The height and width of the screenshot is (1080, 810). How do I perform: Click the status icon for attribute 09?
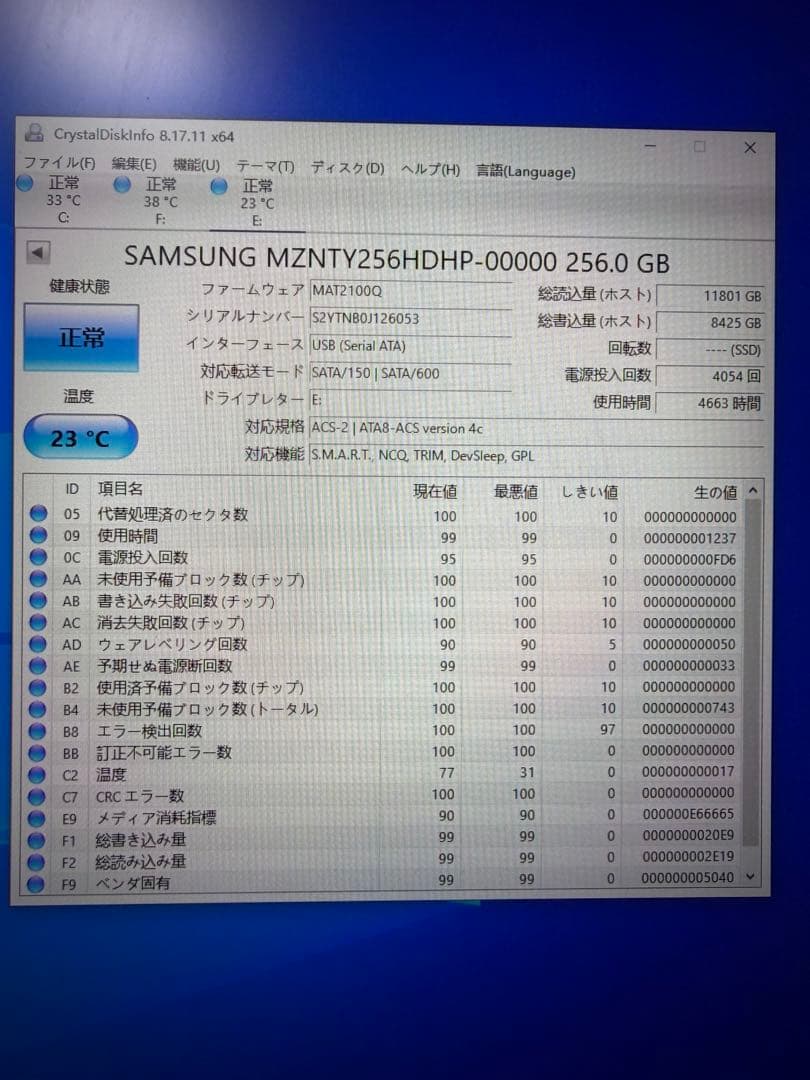tap(39, 534)
